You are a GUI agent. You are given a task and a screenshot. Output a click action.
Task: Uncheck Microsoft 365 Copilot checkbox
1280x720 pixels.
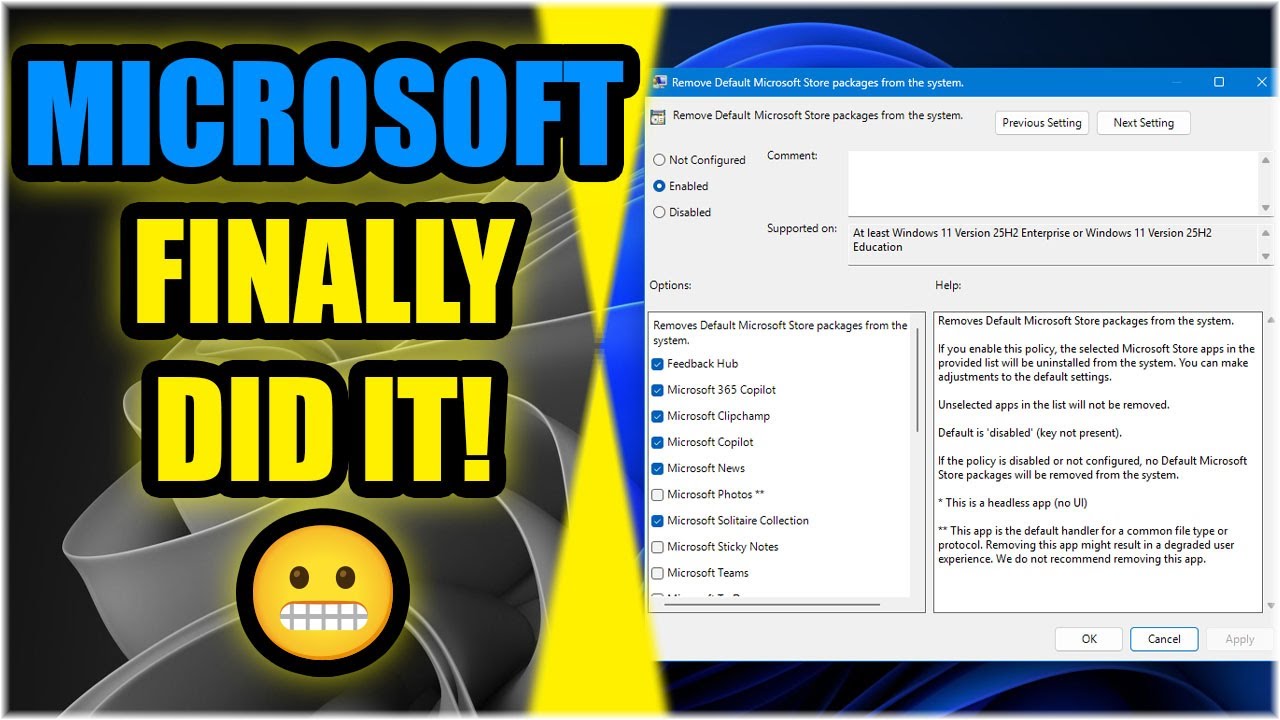click(x=657, y=390)
